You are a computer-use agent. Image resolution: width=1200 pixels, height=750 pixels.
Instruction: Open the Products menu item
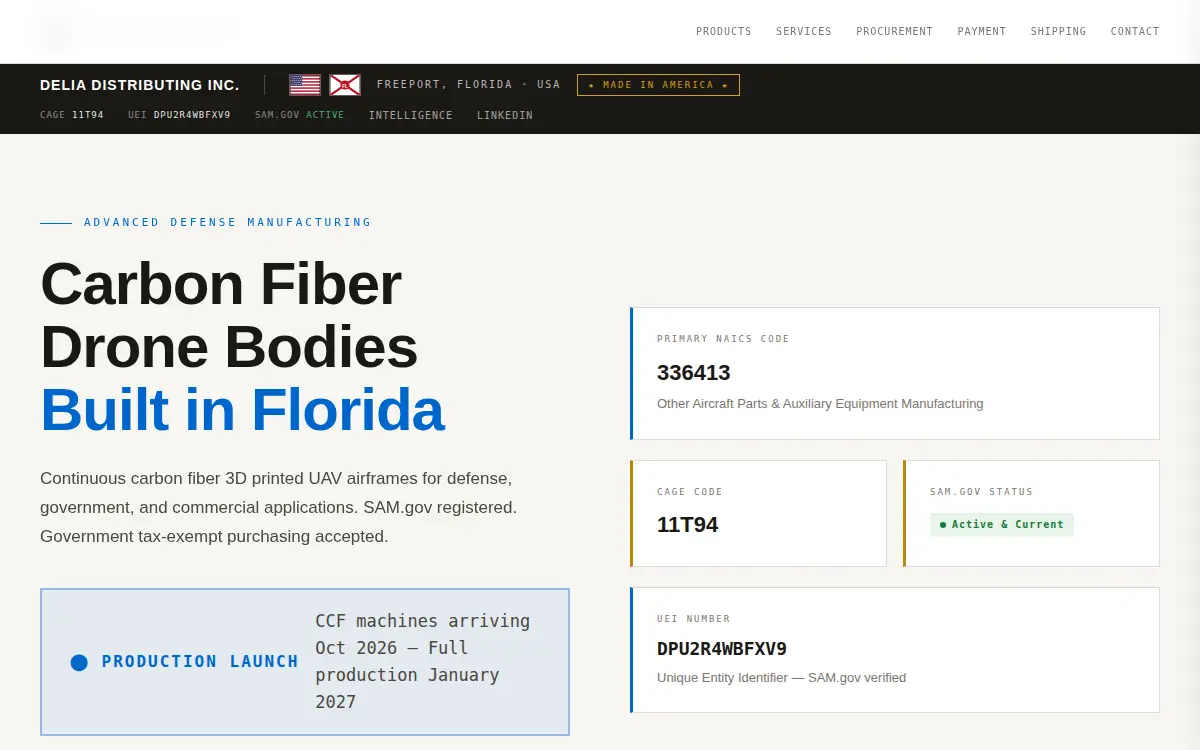[x=724, y=32]
